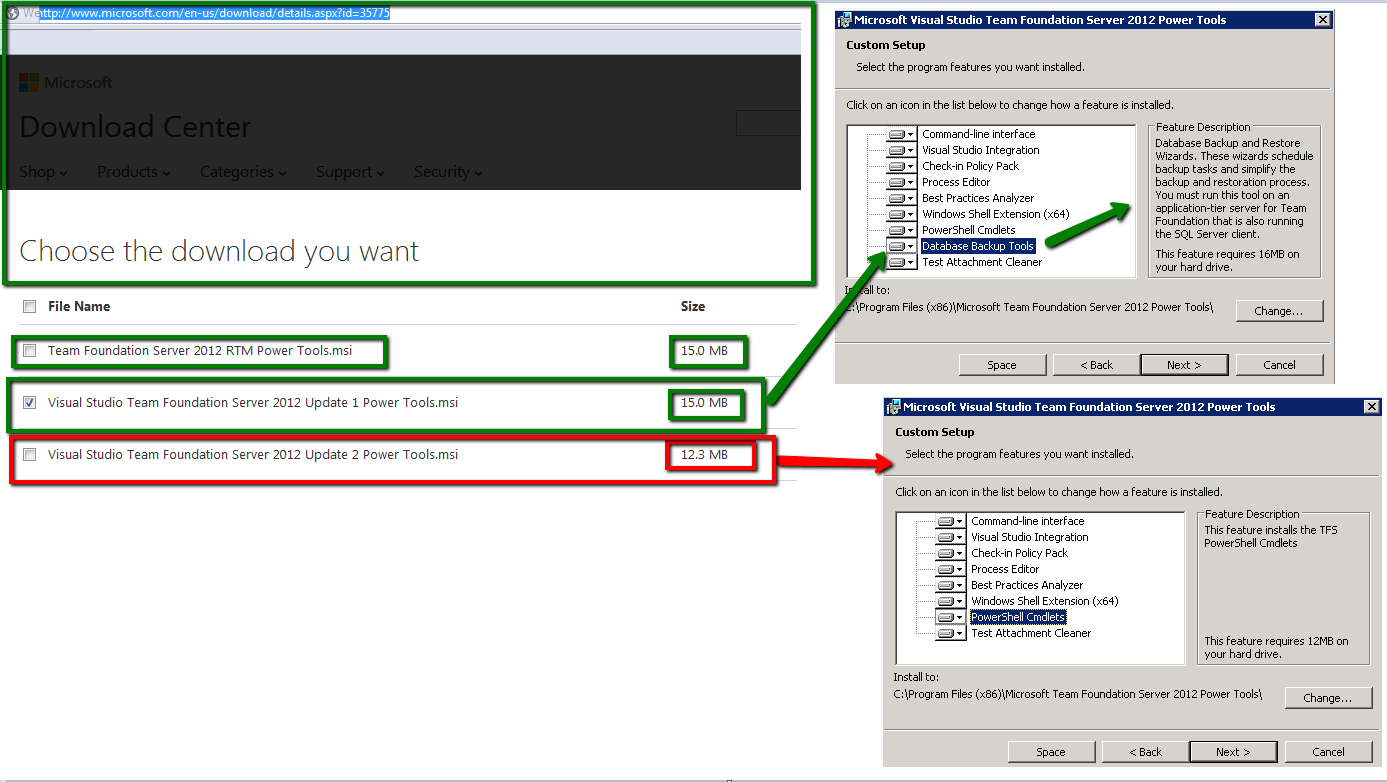The image size is (1387, 782).
Task: Click the Microsoft logo on Download Center page
Action: coord(66,83)
